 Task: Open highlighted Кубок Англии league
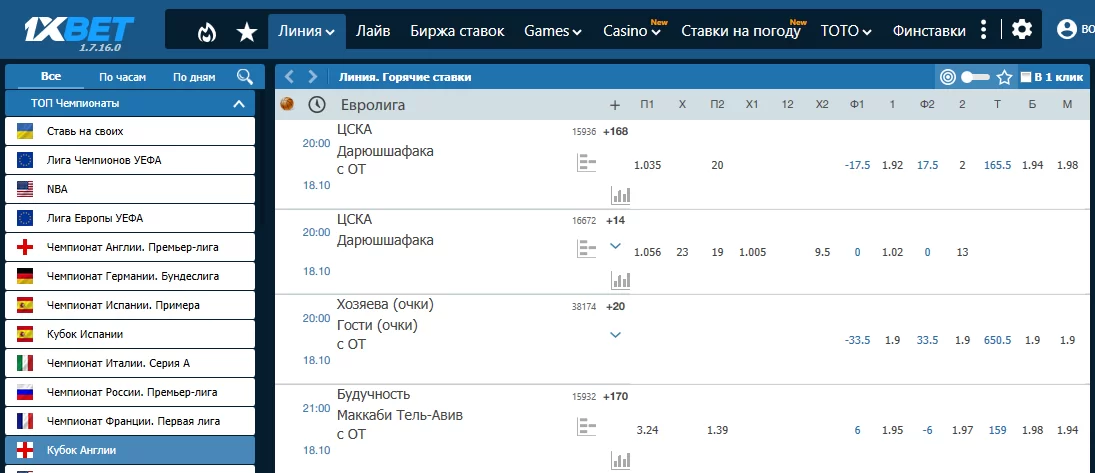coord(130,451)
